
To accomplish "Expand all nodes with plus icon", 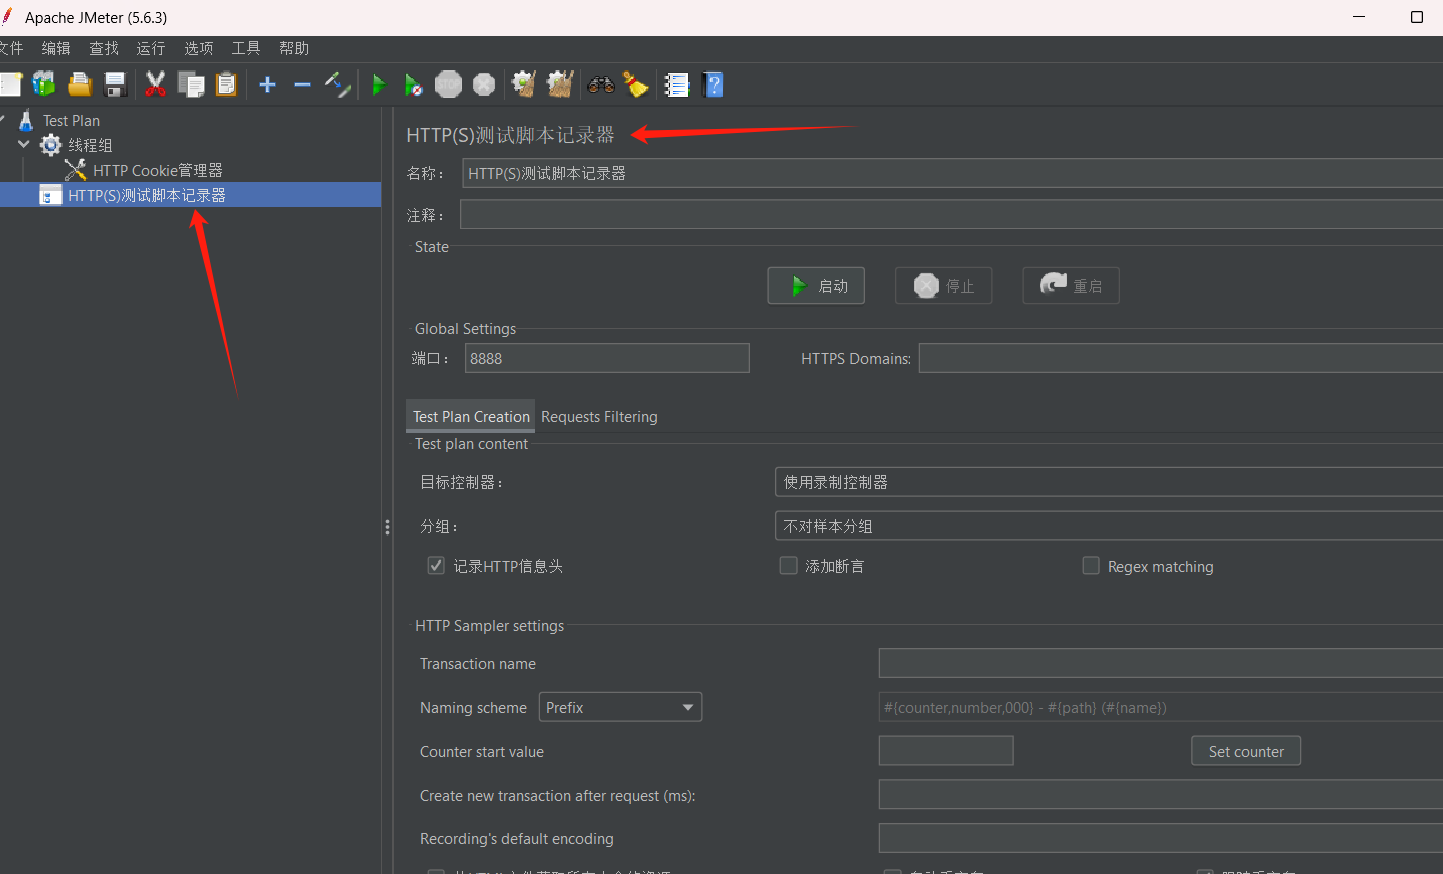I will 267,85.
